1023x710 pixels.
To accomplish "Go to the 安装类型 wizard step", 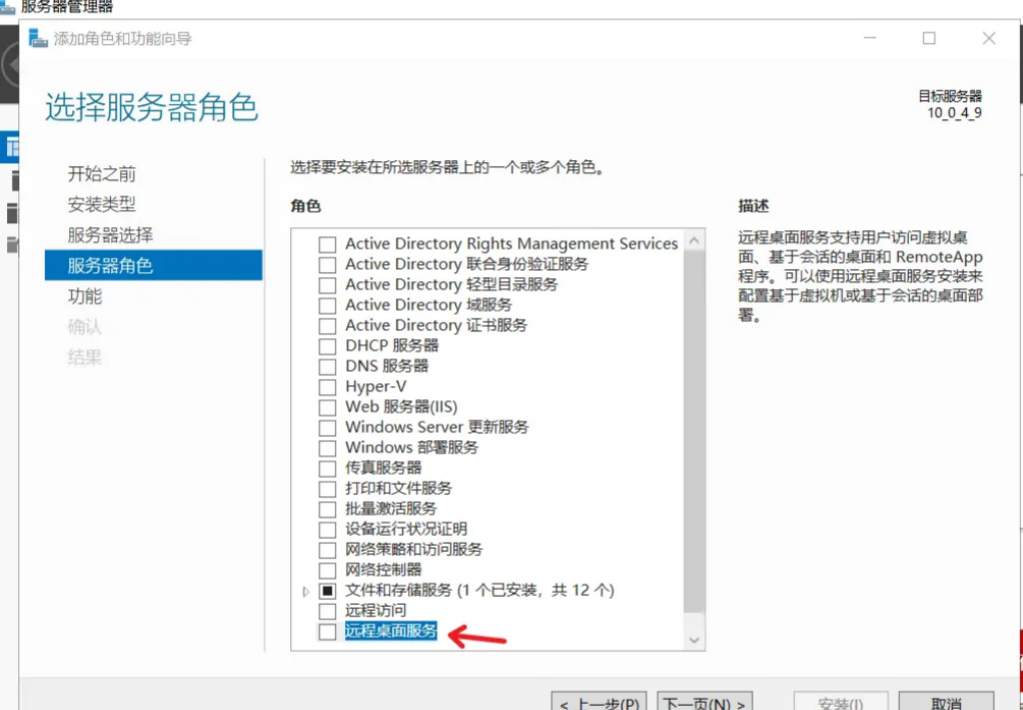I will point(102,204).
